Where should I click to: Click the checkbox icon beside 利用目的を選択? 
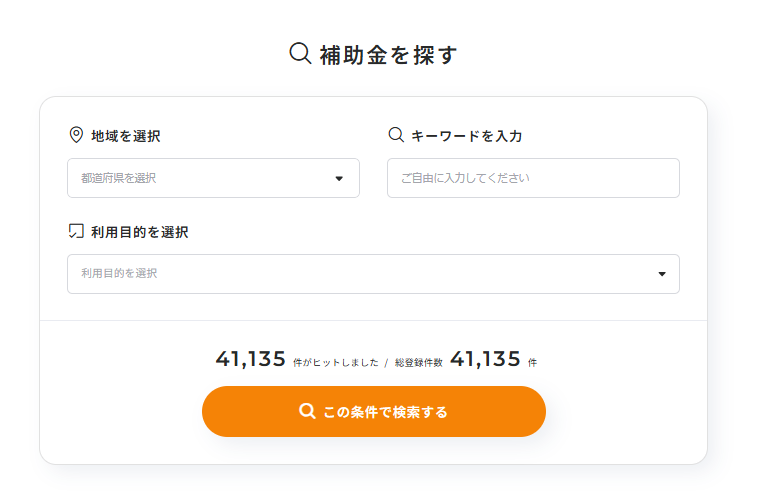(76, 231)
